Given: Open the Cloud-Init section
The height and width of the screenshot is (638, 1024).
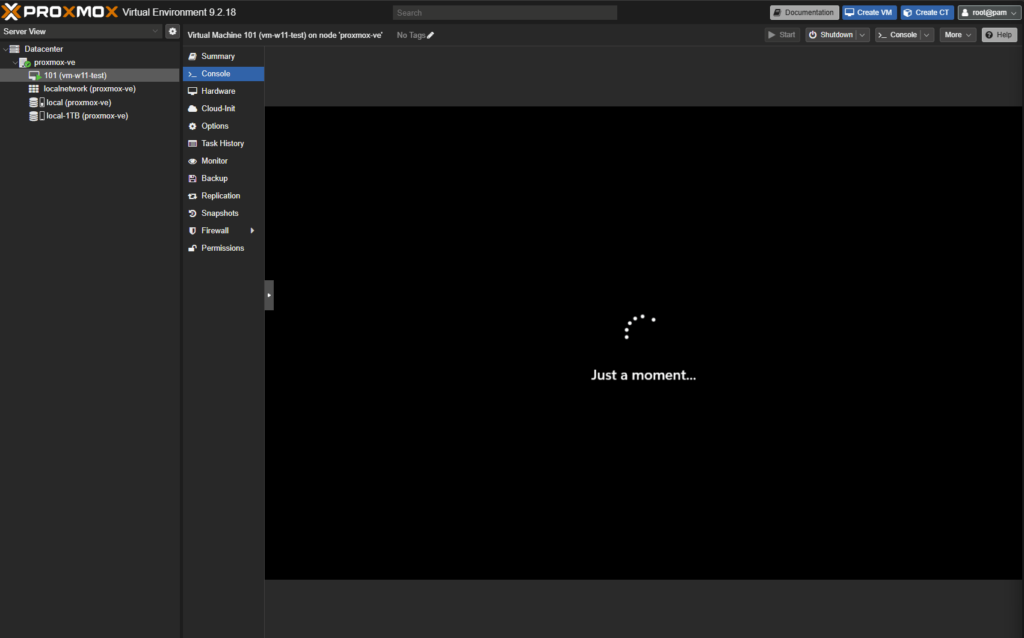Looking at the screenshot, I should [x=223, y=108].
